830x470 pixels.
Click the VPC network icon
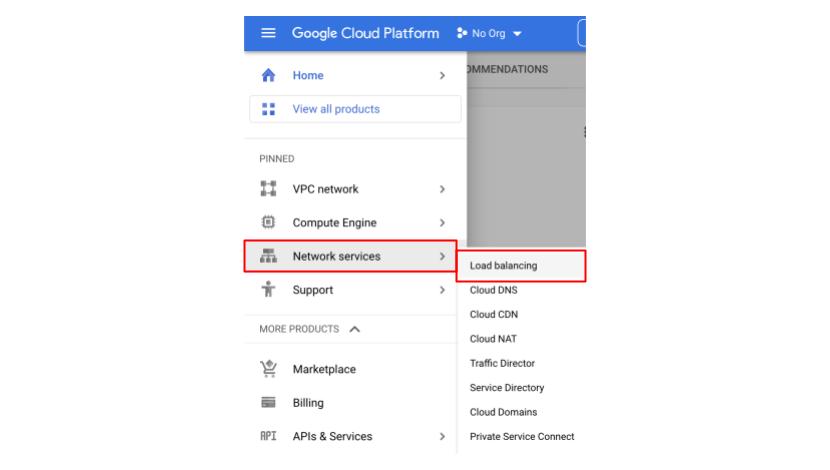pyautogui.click(x=268, y=188)
